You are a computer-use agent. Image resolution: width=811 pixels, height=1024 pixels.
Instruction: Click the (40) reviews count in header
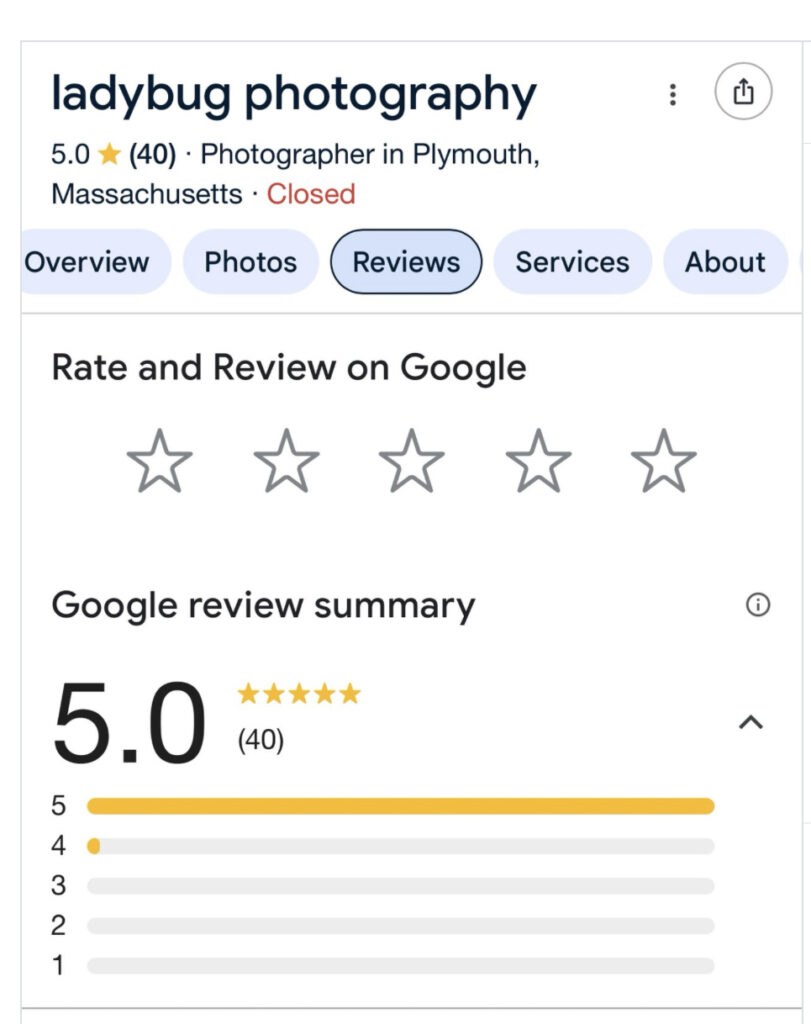(152, 155)
